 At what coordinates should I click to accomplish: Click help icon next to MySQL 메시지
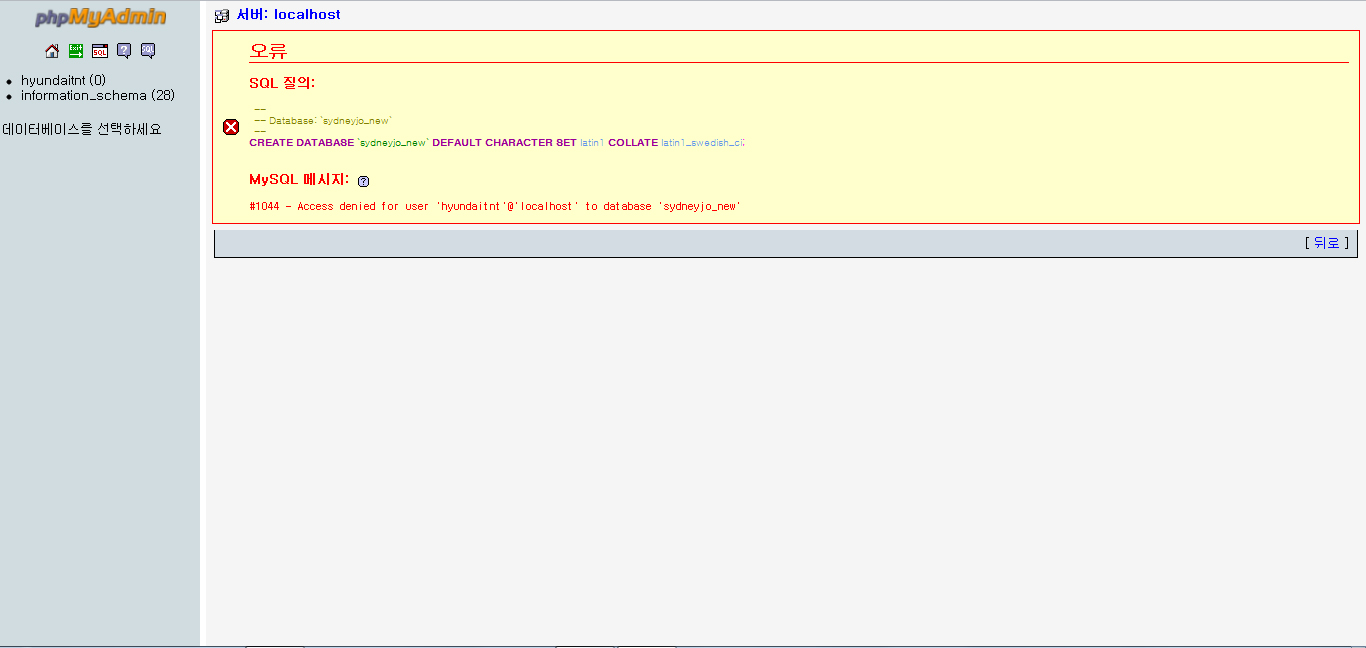pyautogui.click(x=363, y=181)
